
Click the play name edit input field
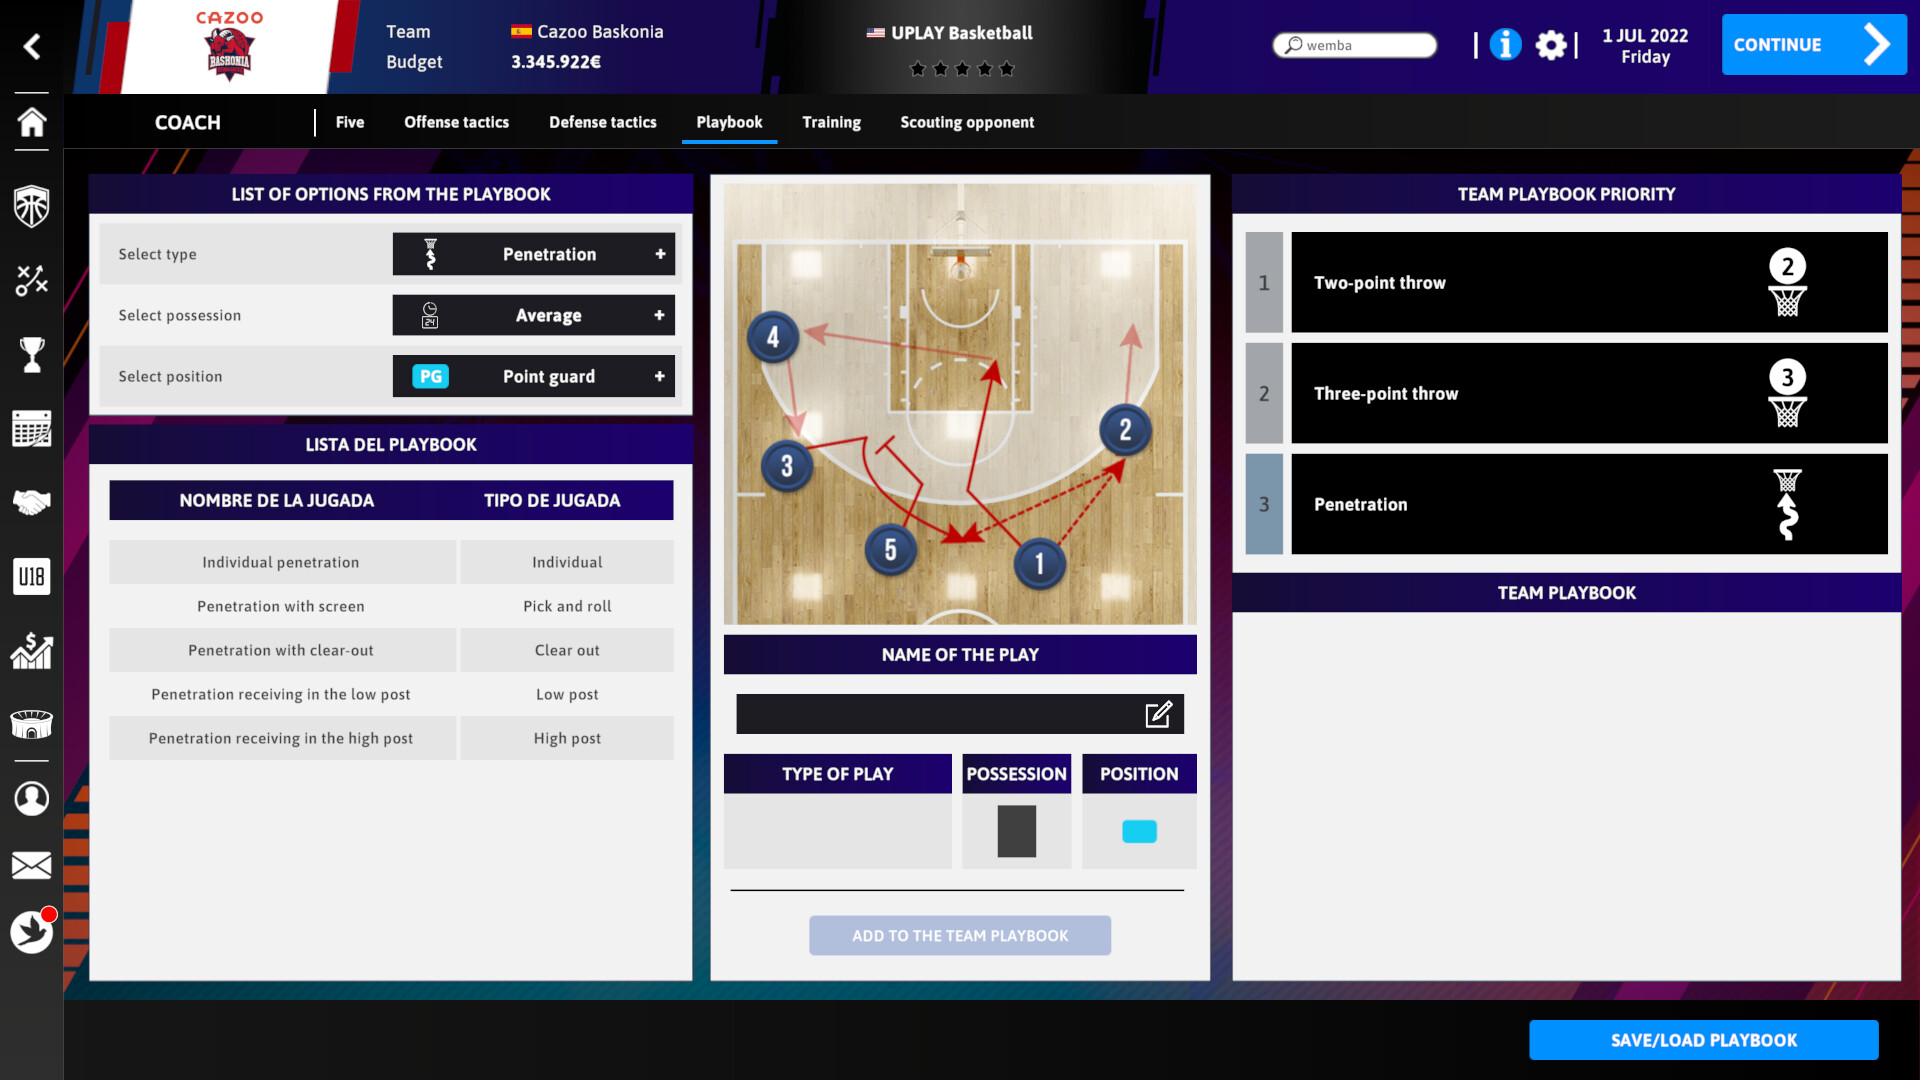959,713
